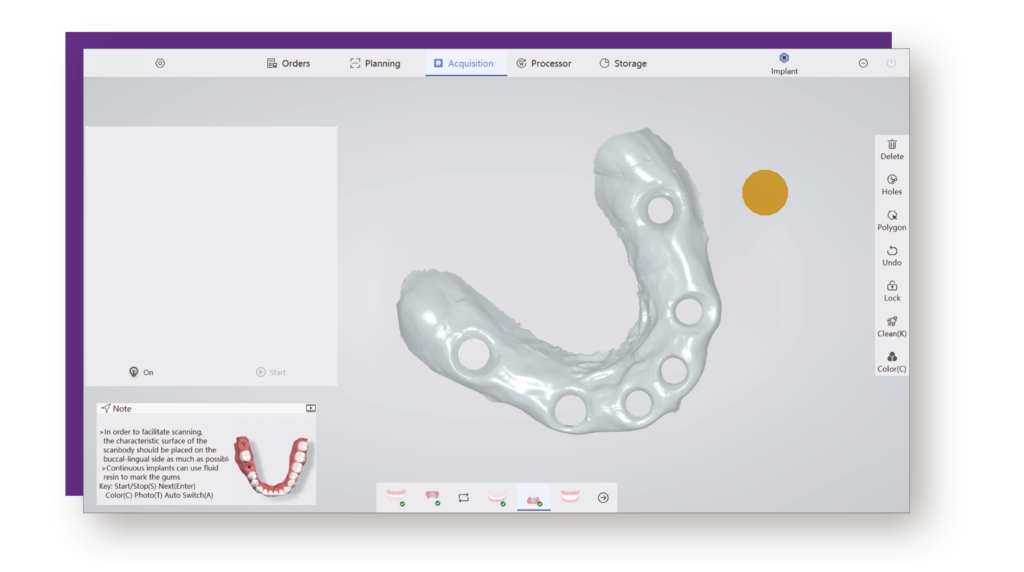Select the bite scan step

[x=569, y=497]
